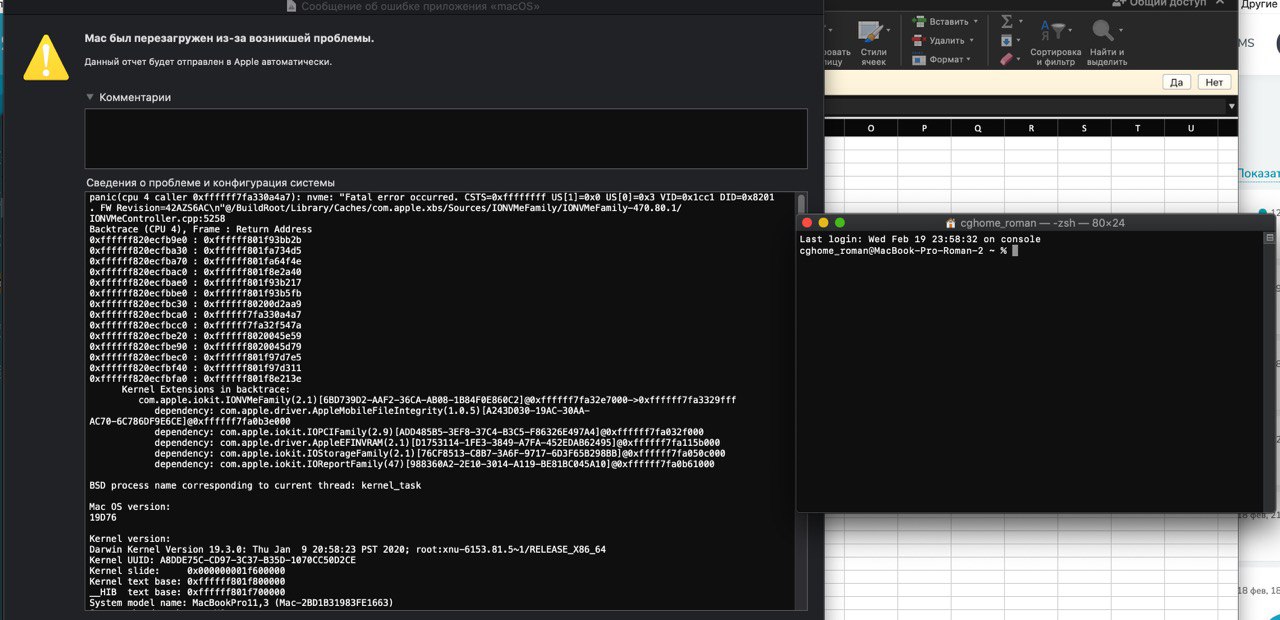Select column S header in Excel
This screenshot has height=620, width=1280.
click(1085, 128)
